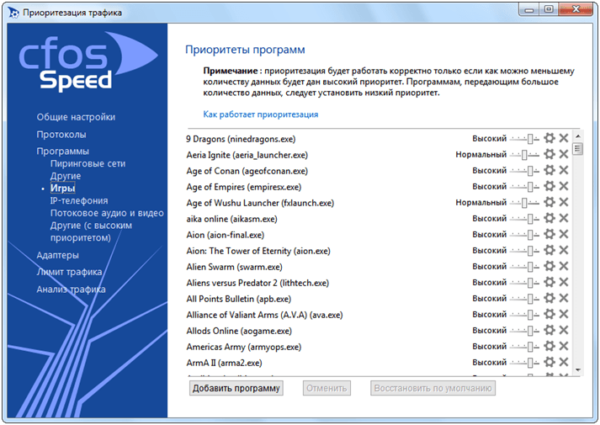The width and height of the screenshot is (600, 425).
Task: Open Лимит трафика section
Action: (69, 272)
